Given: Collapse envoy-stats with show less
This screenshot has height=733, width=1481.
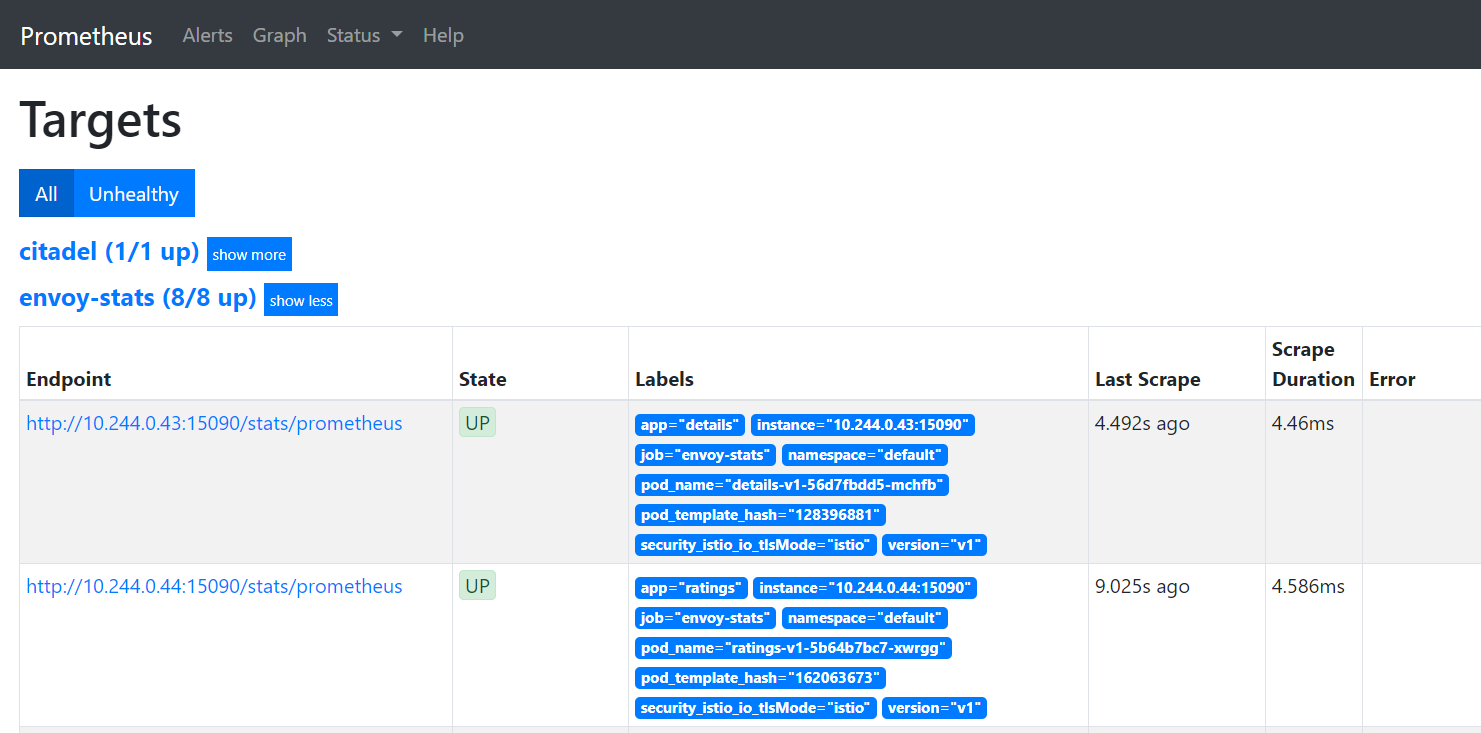Looking at the screenshot, I should [301, 300].
